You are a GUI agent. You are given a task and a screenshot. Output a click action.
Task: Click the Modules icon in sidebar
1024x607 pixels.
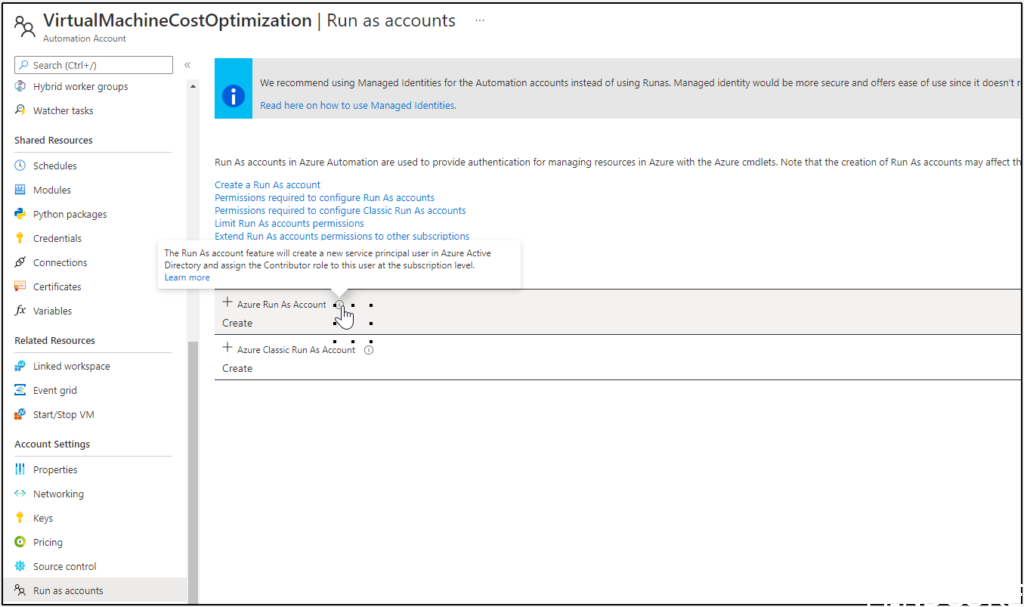[20, 190]
